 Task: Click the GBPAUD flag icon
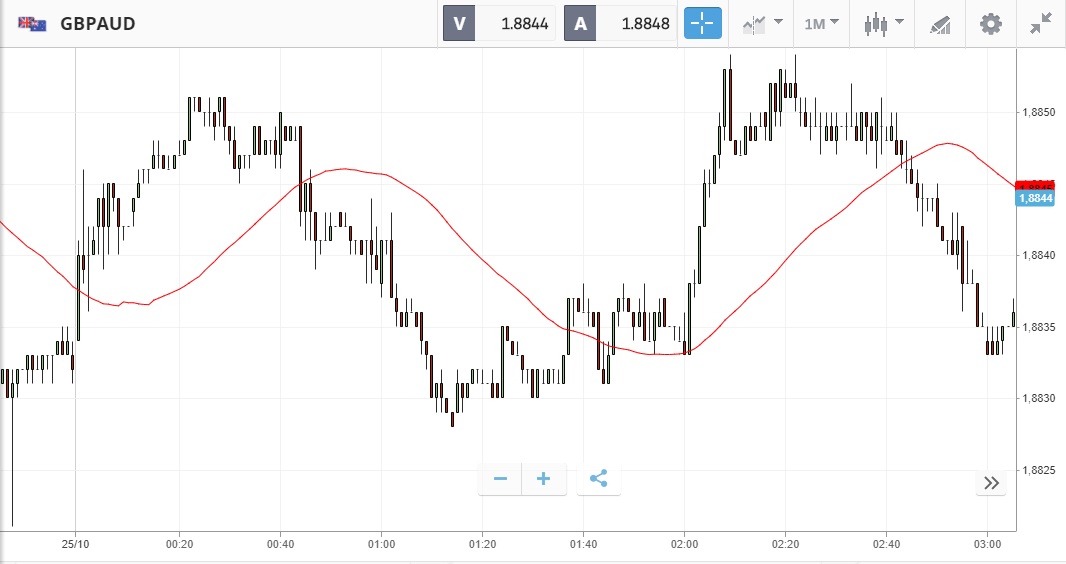point(32,23)
